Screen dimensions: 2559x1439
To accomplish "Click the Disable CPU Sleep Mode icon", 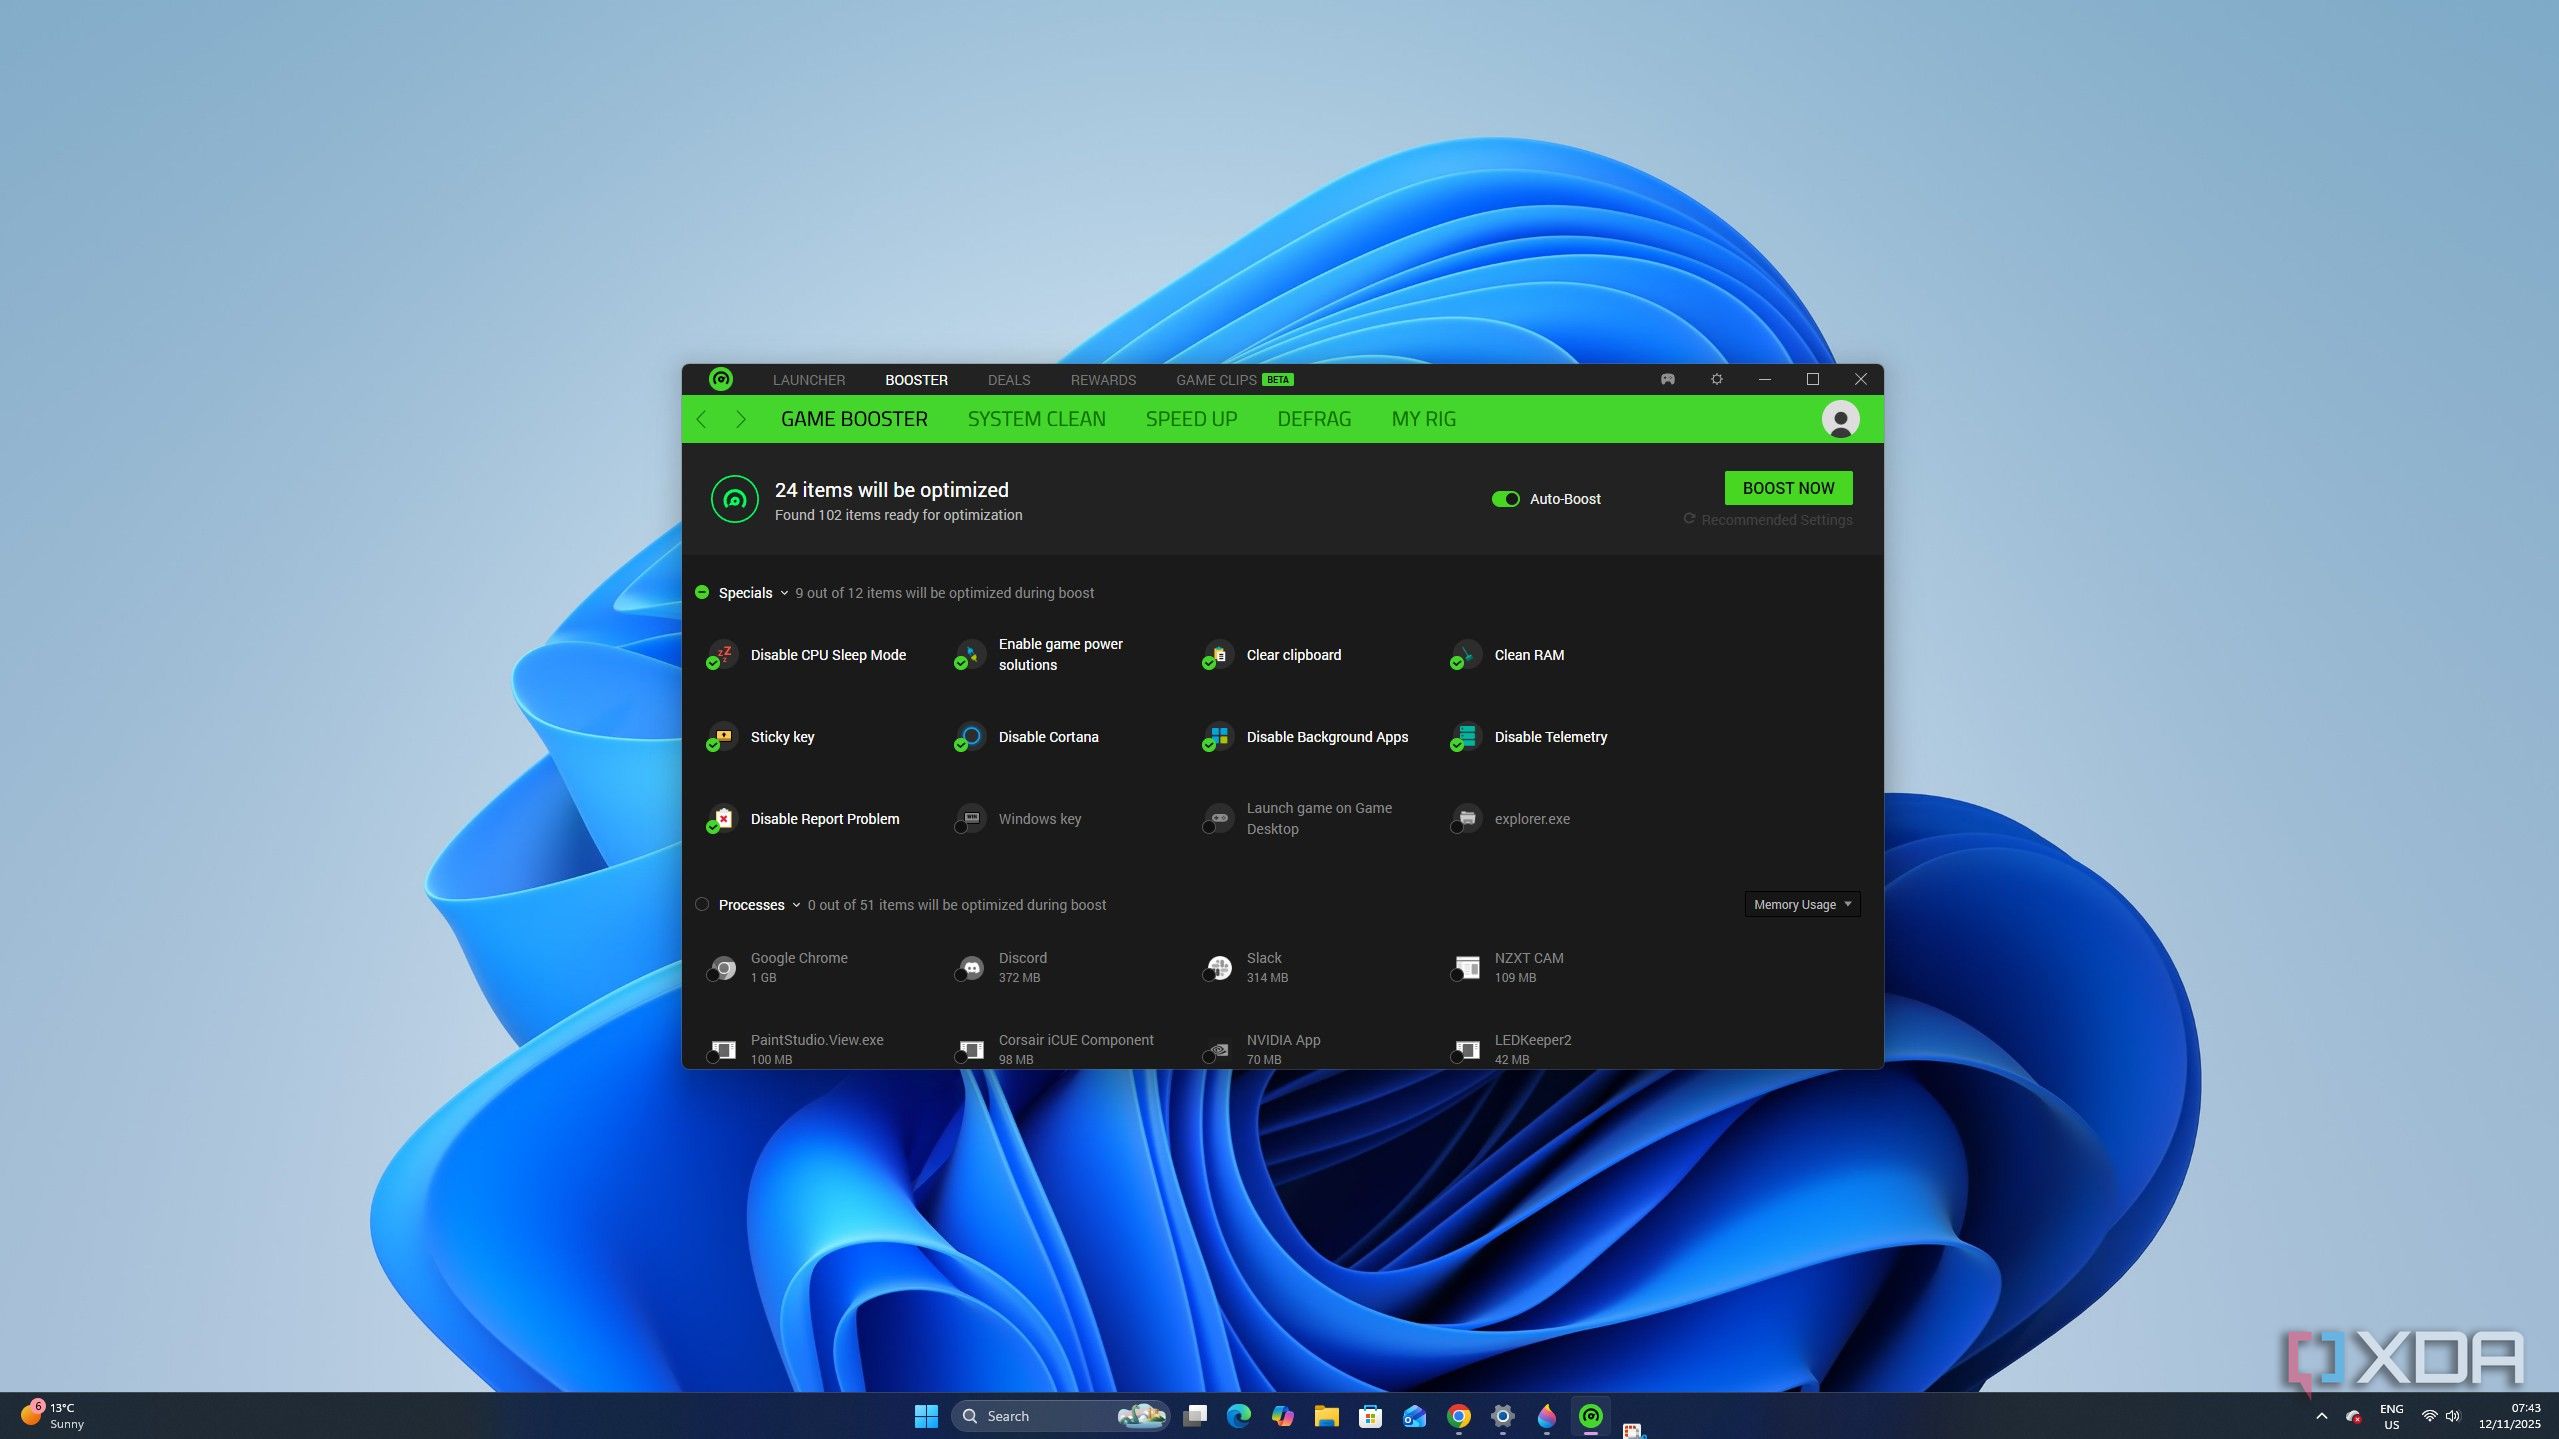I will (x=722, y=654).
